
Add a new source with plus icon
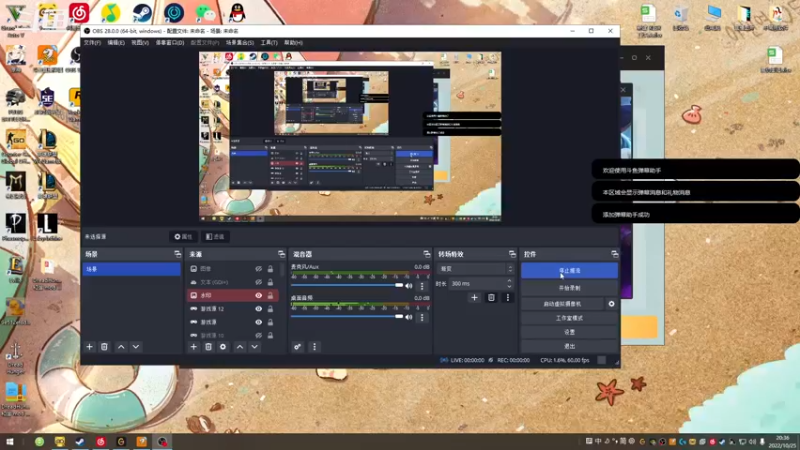click(x=193, y=347)
